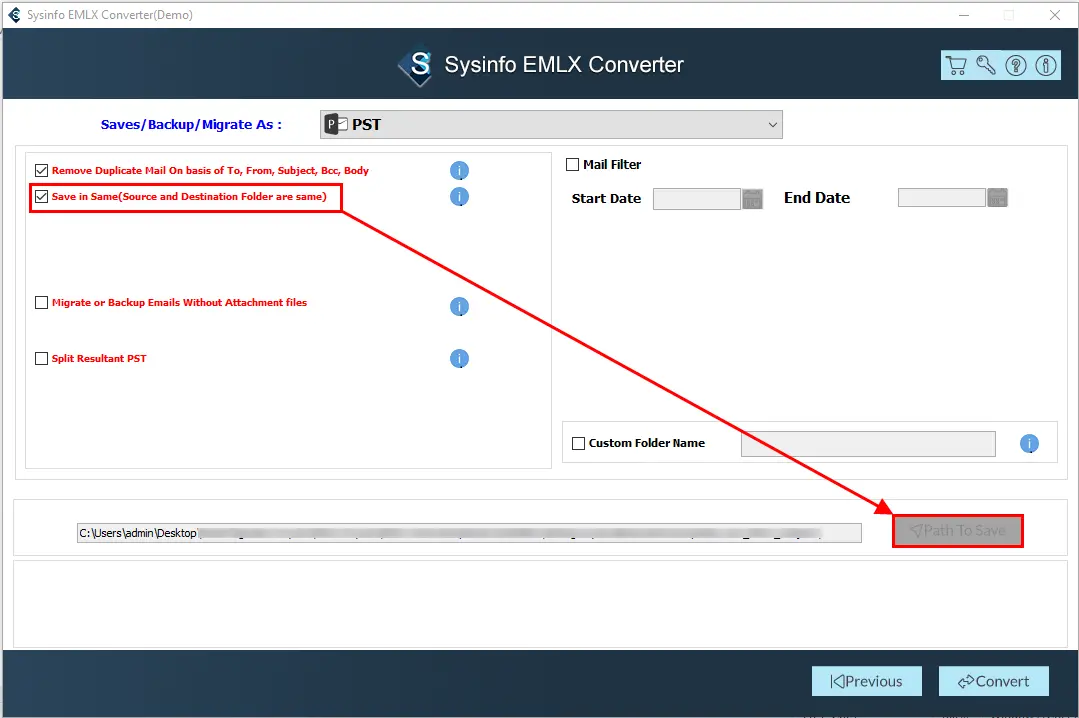The width and height of the screenshot is (1079, 718).
Task: Open the shopping cart purchase icon
Action: pyautogui.click(x=956, y=65)
